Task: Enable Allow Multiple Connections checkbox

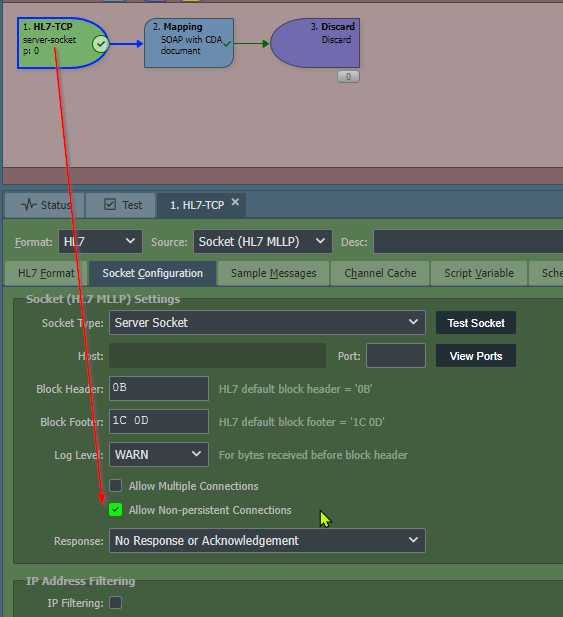Action: coord(116,486)
